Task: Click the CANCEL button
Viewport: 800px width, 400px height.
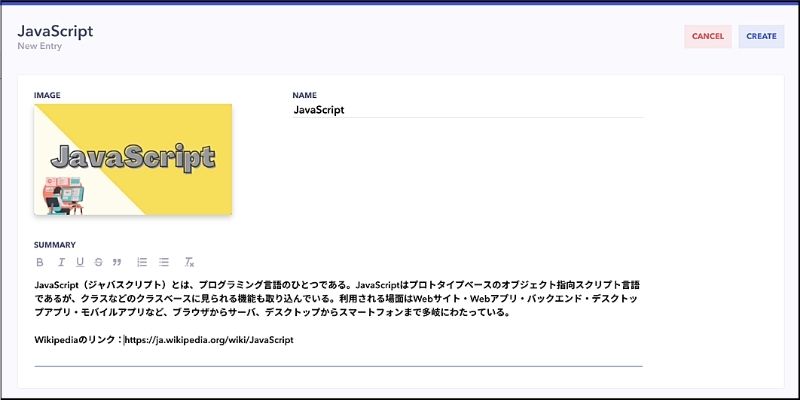Action: pyautogui.click(x=708, y=36)
